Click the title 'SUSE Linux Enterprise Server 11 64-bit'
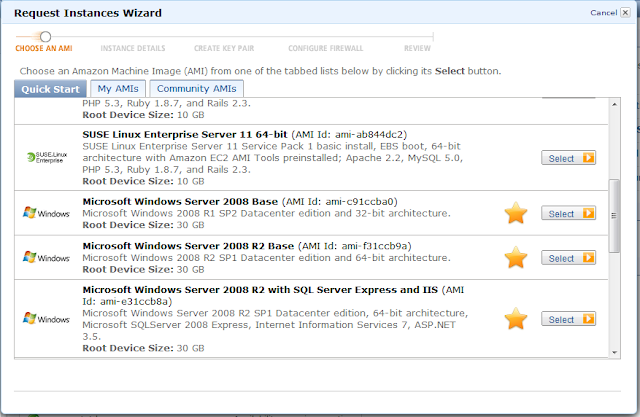640x417 pixels. [185, 135]
